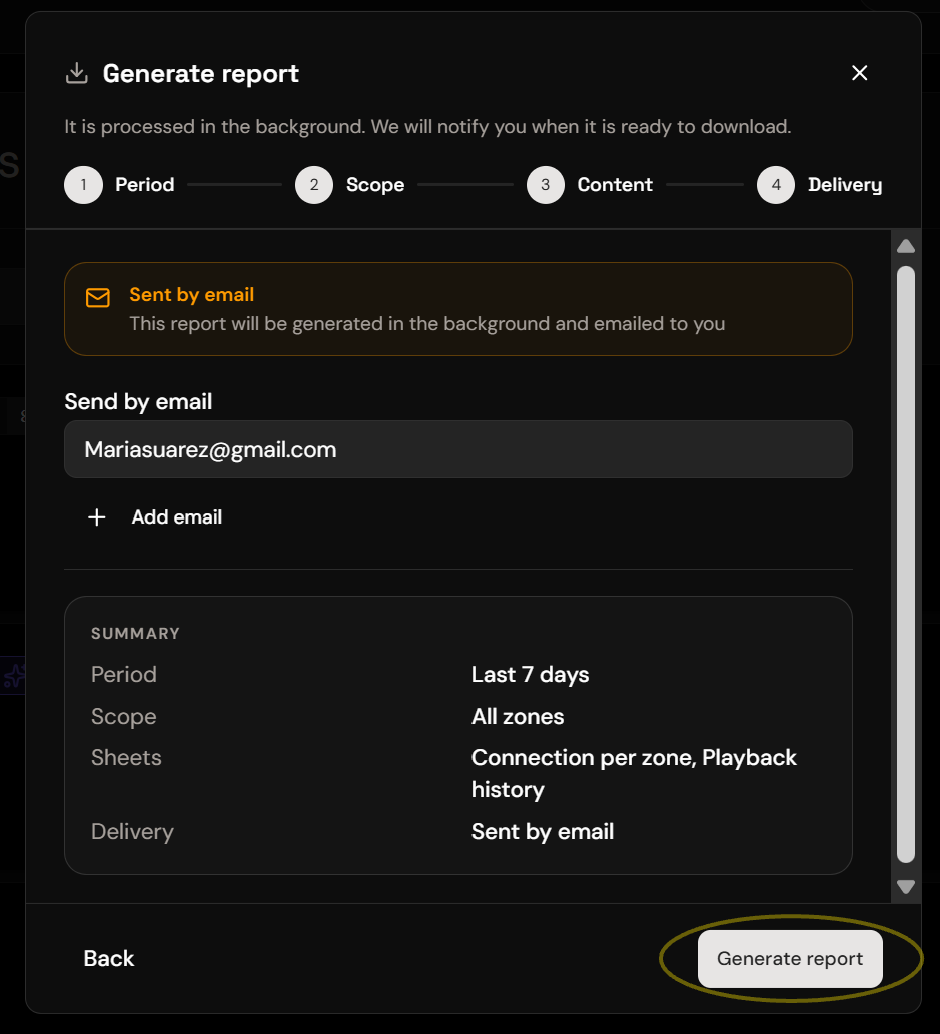Screen dimensions: 940x1034
Task: Click the scrollbar up arrow
Action: click(906, 247)
